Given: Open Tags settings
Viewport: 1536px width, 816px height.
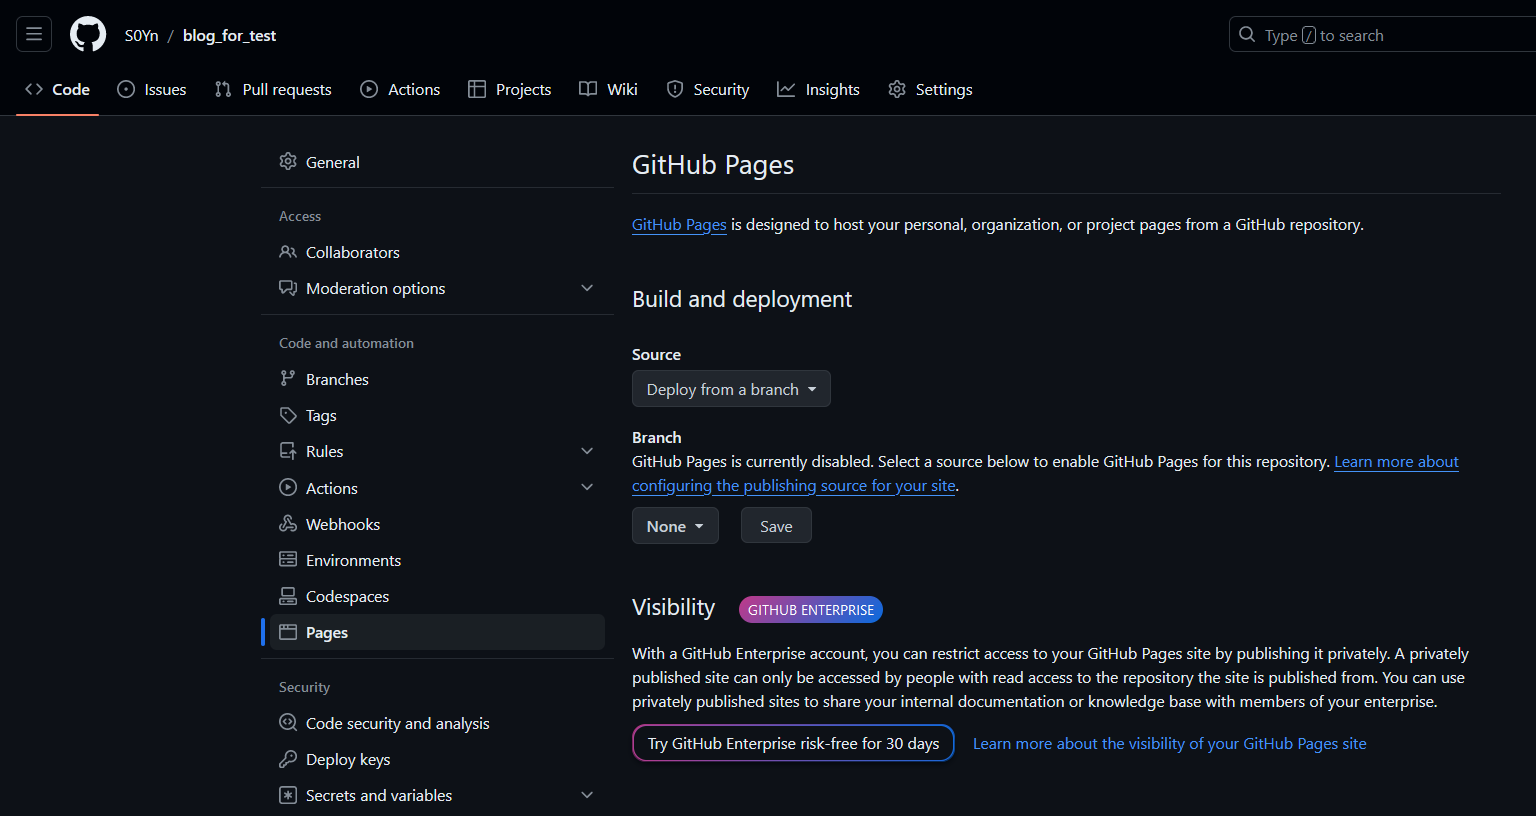Looking at the screenshot, I should click(437, 415).
